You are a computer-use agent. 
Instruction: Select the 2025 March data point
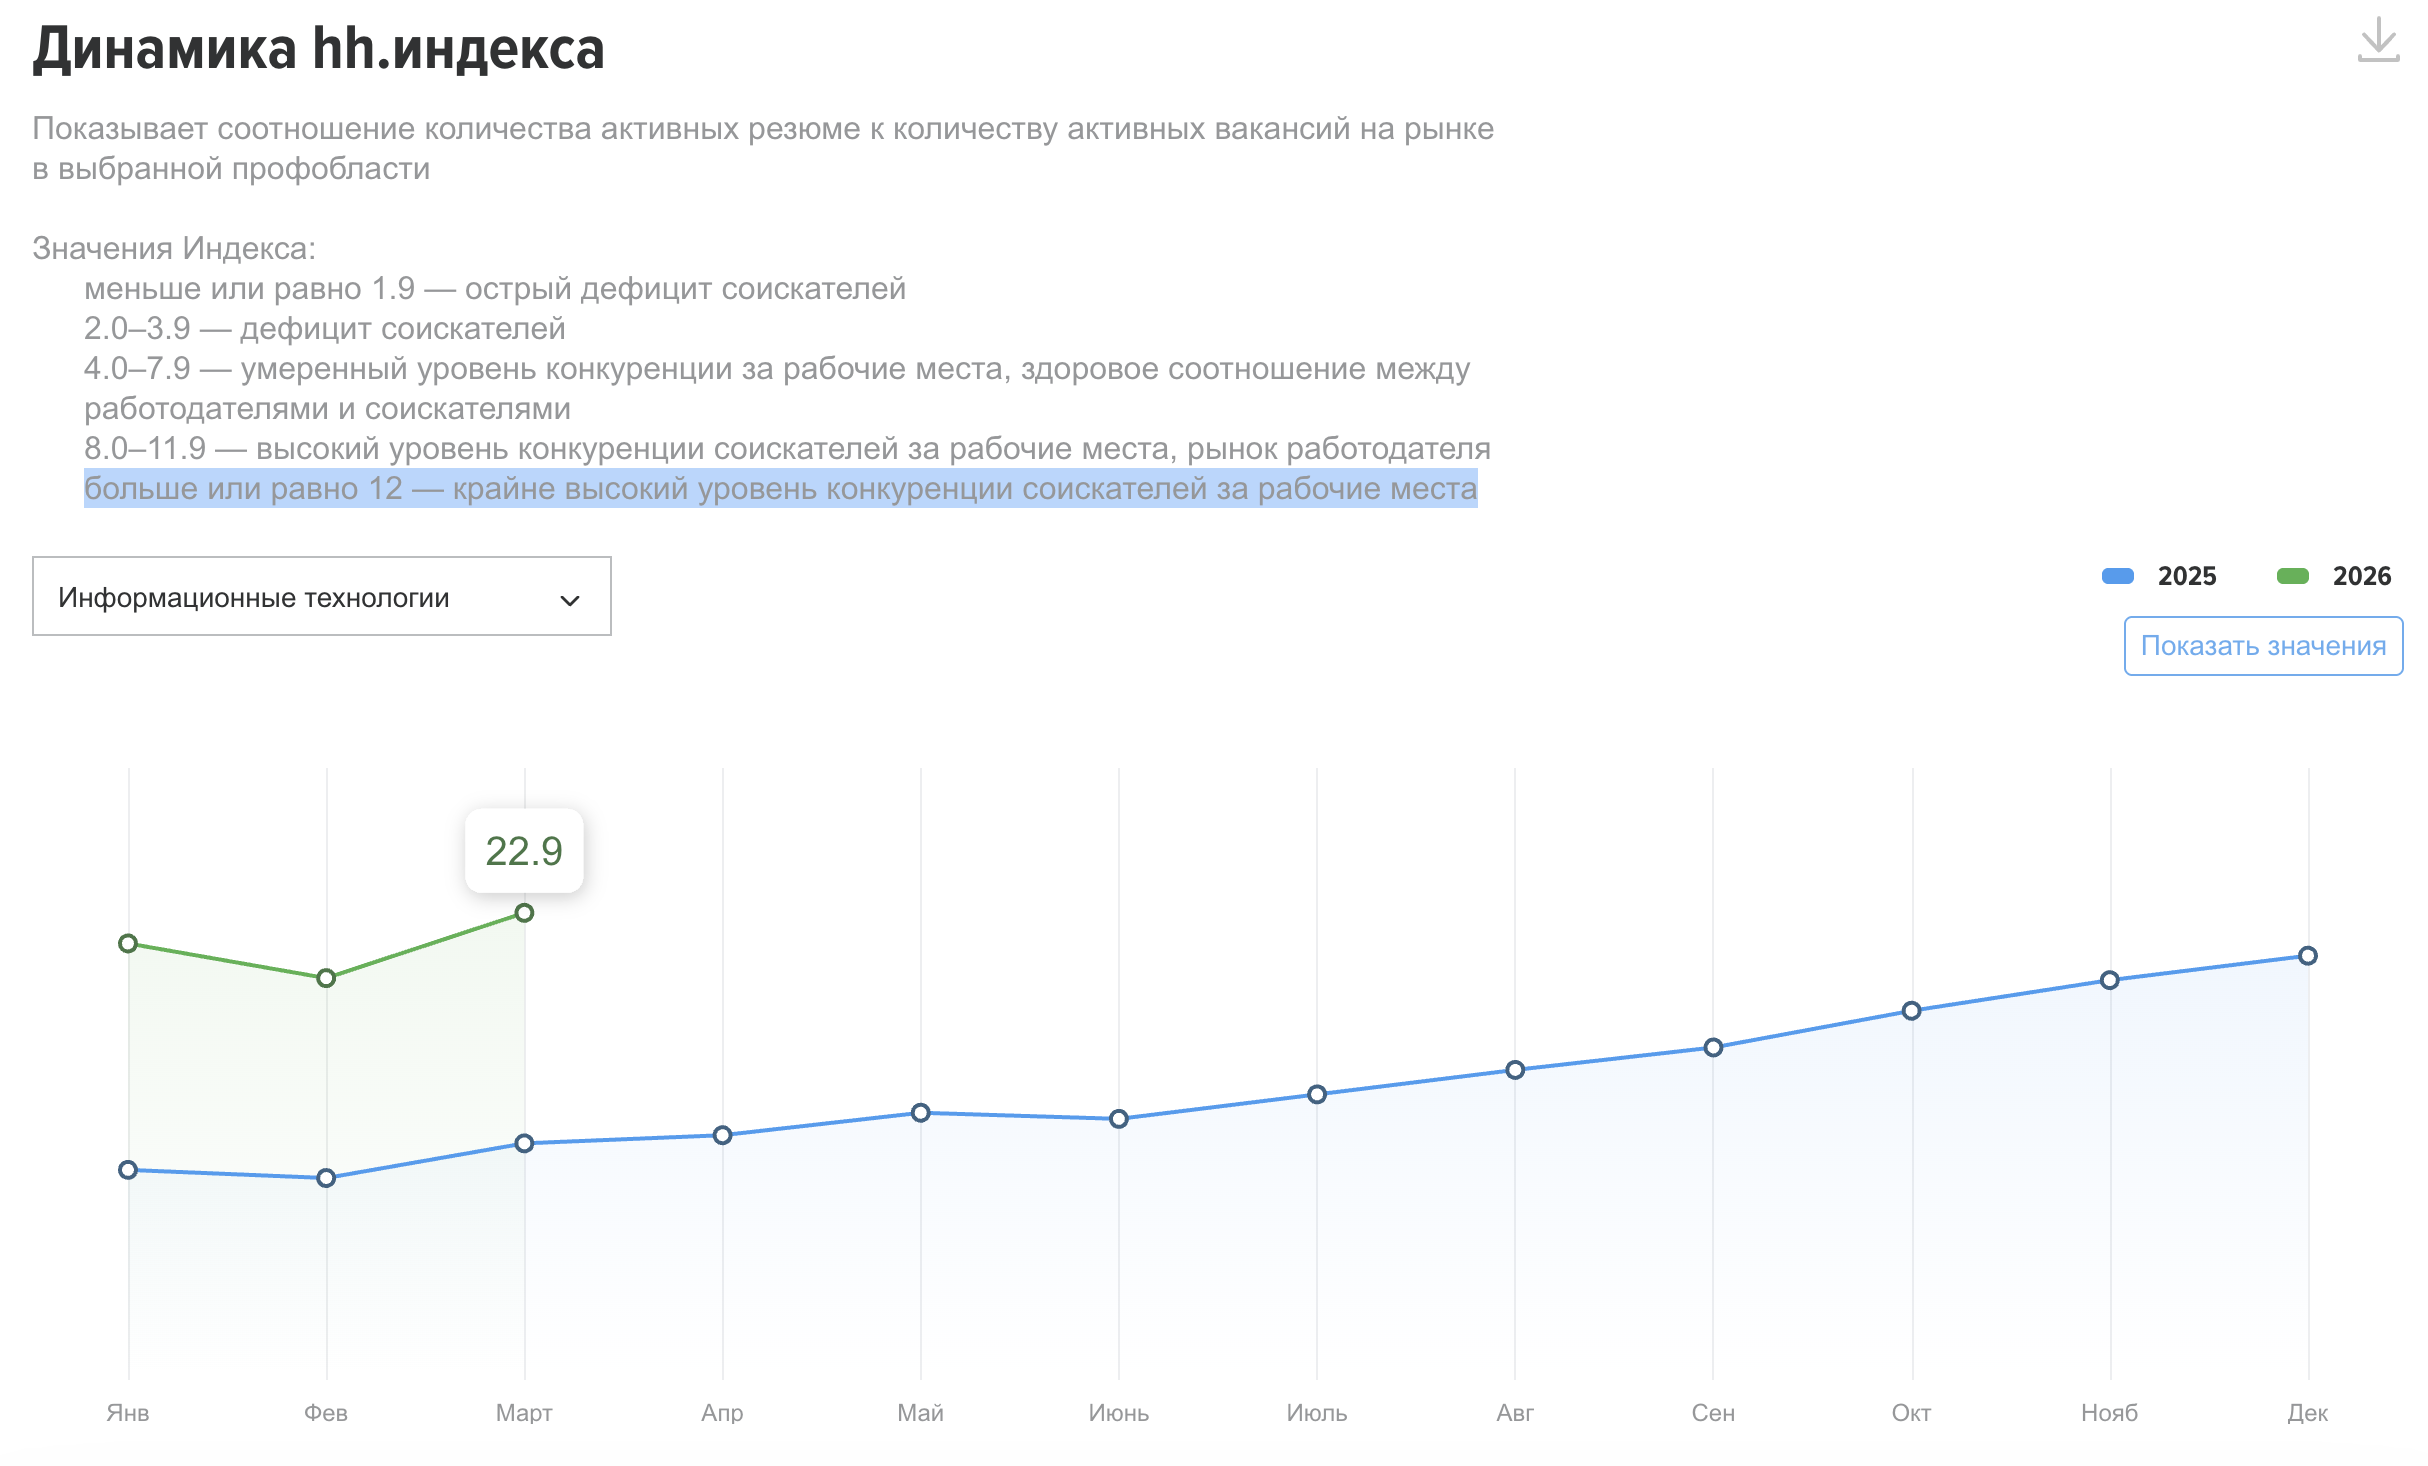point(524,1143)
